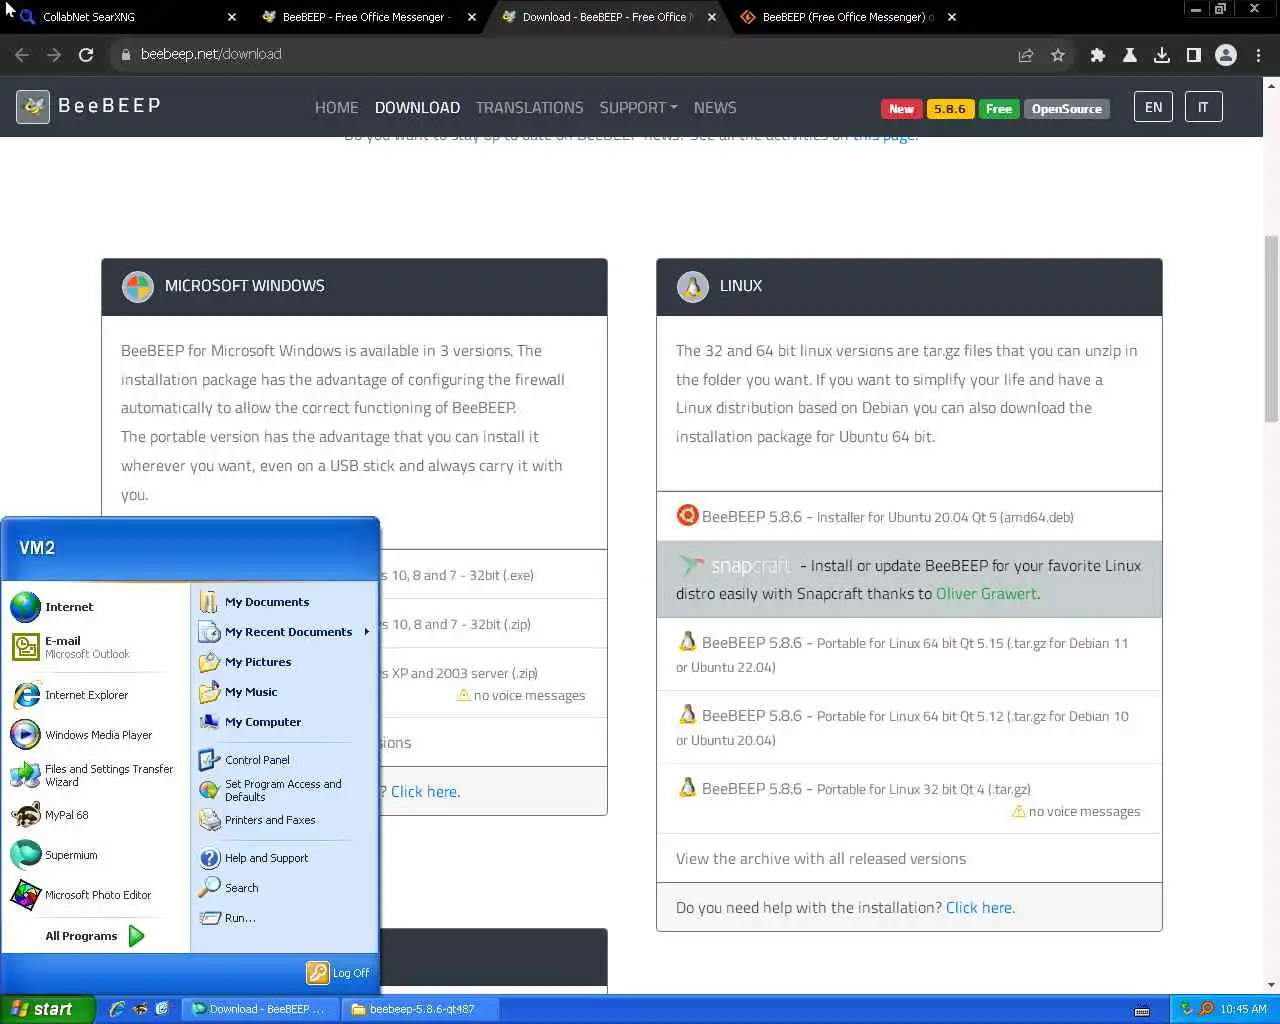The image size is (1280, 1024).
Task: Click the browser forward arrow
Action: tap(54, 55)
